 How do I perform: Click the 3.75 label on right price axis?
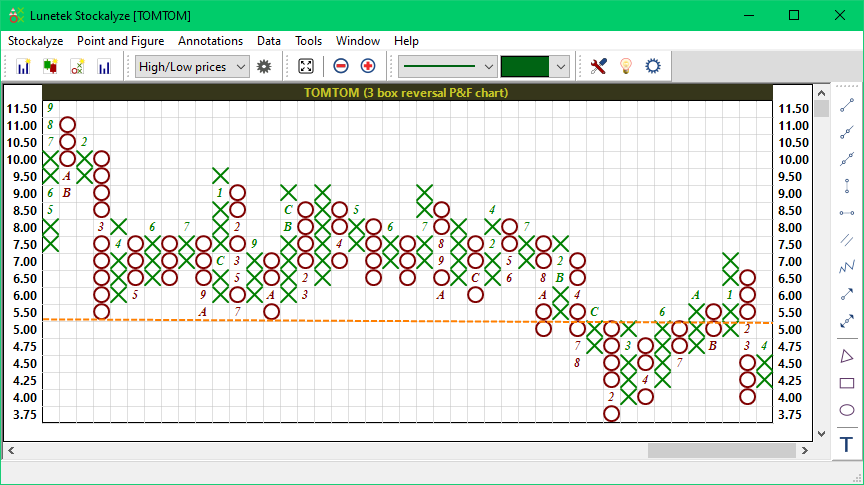790,414
